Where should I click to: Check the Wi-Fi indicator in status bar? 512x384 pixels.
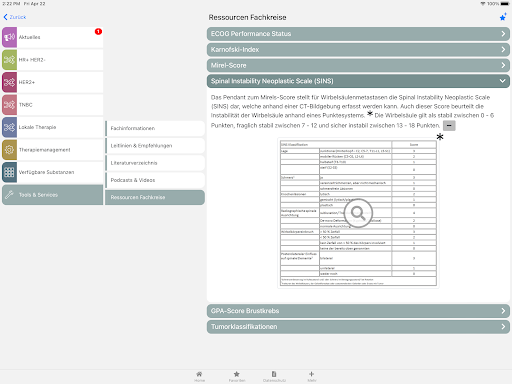point(483,4)
